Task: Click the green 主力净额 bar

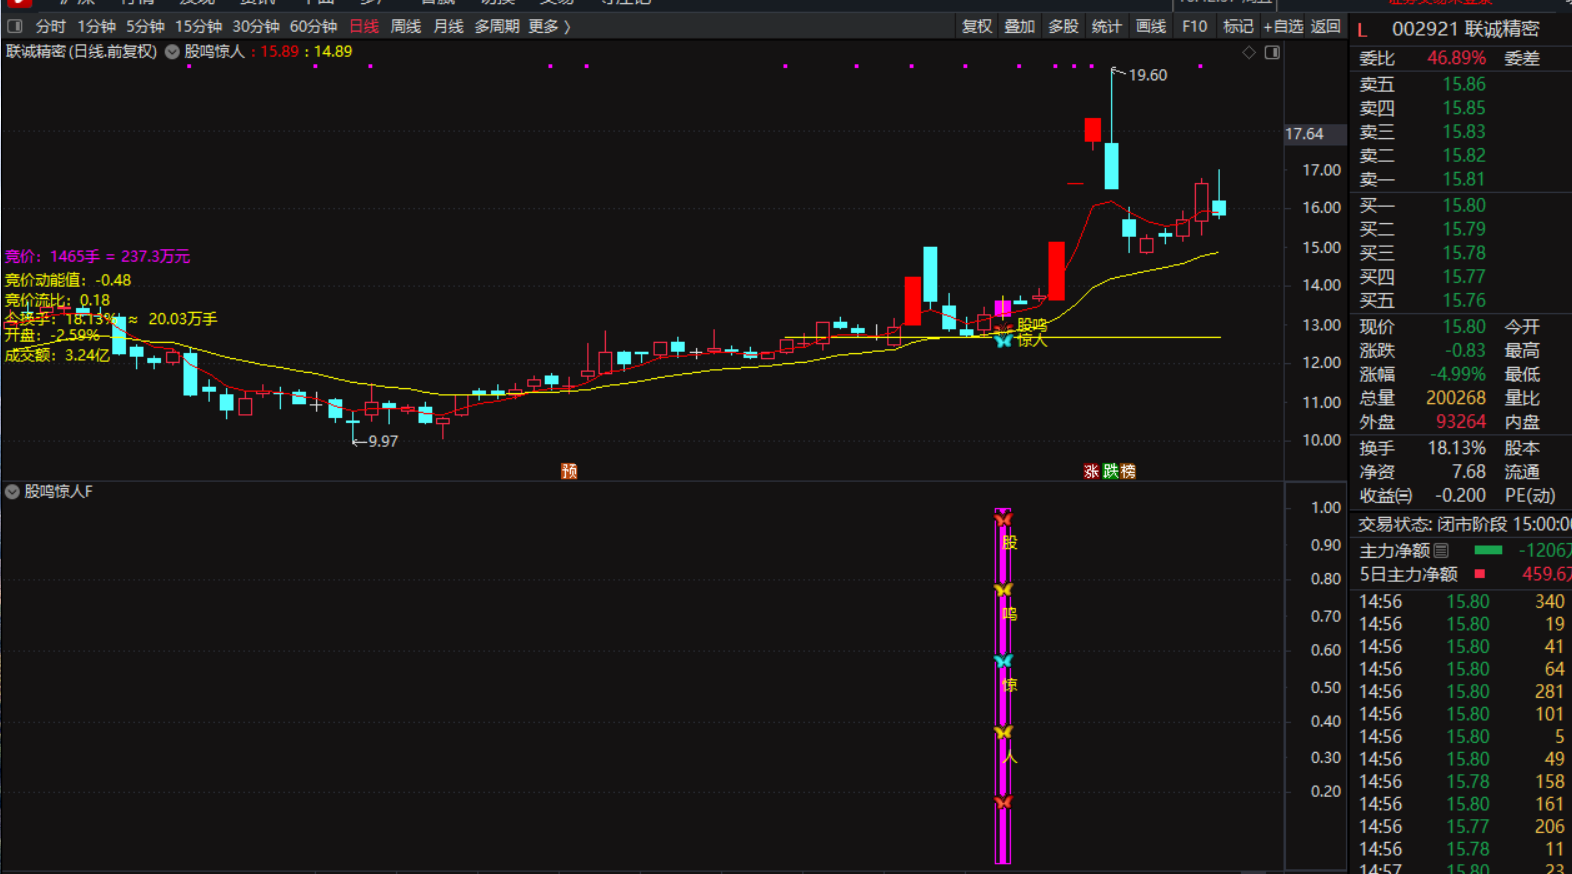Action: [1488, 550]
